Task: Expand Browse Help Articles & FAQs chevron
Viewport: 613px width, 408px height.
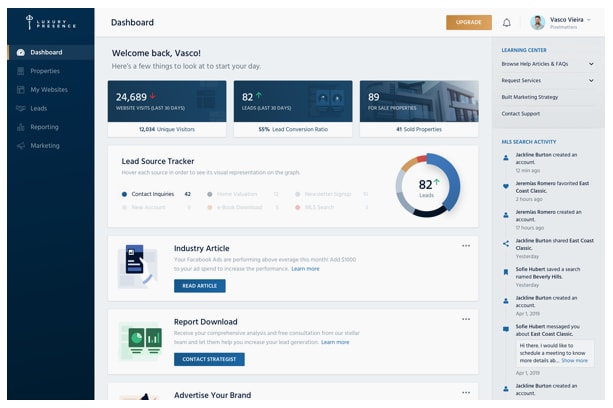Action: click(591, 64)
